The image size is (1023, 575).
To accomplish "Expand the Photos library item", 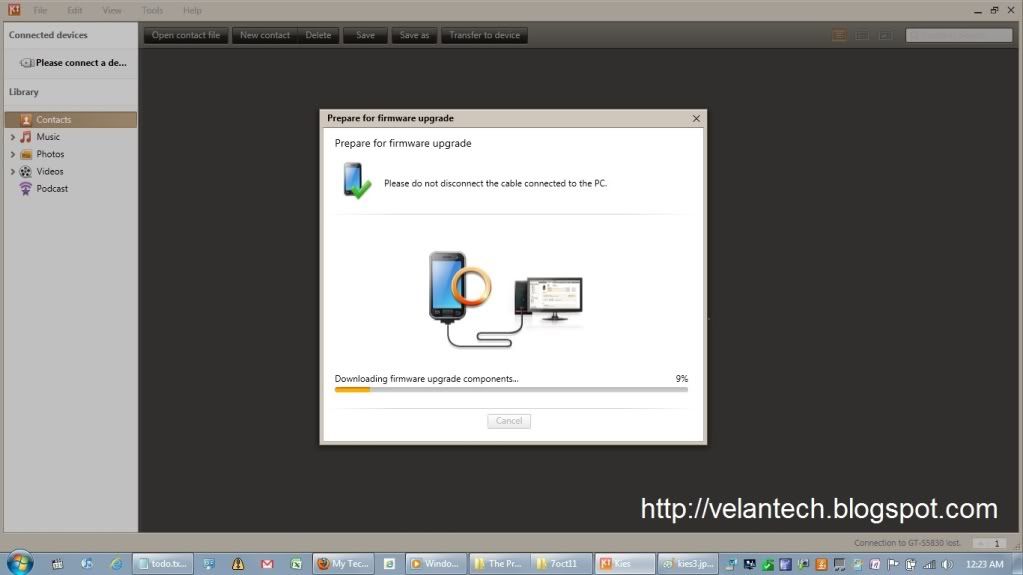I will click(x=12, y=155).
